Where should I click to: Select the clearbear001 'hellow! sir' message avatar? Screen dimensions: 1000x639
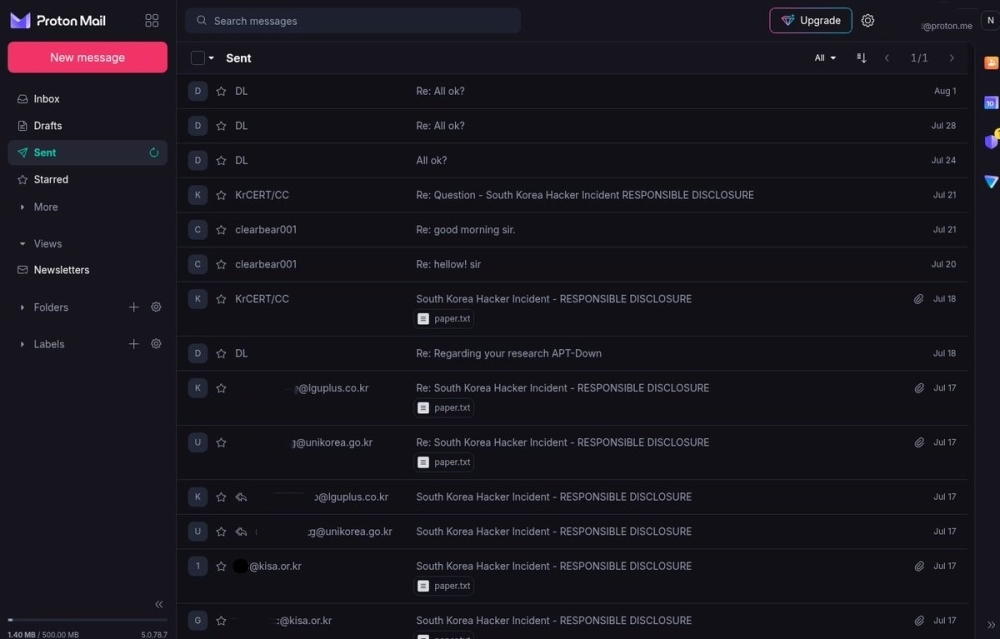pyautogui.click(x=198, y=264)
